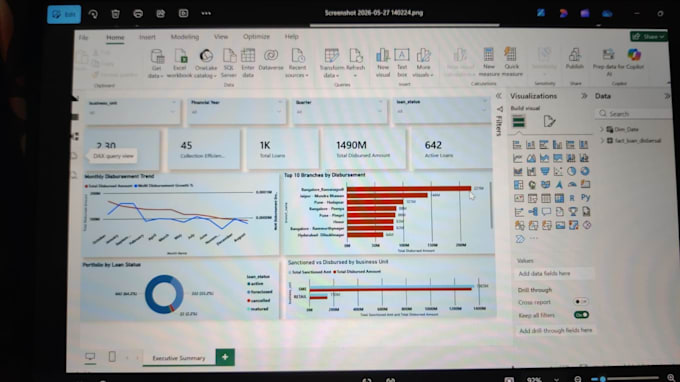Pick the trophy Metrics visual icon

click(x=573, y=212)
